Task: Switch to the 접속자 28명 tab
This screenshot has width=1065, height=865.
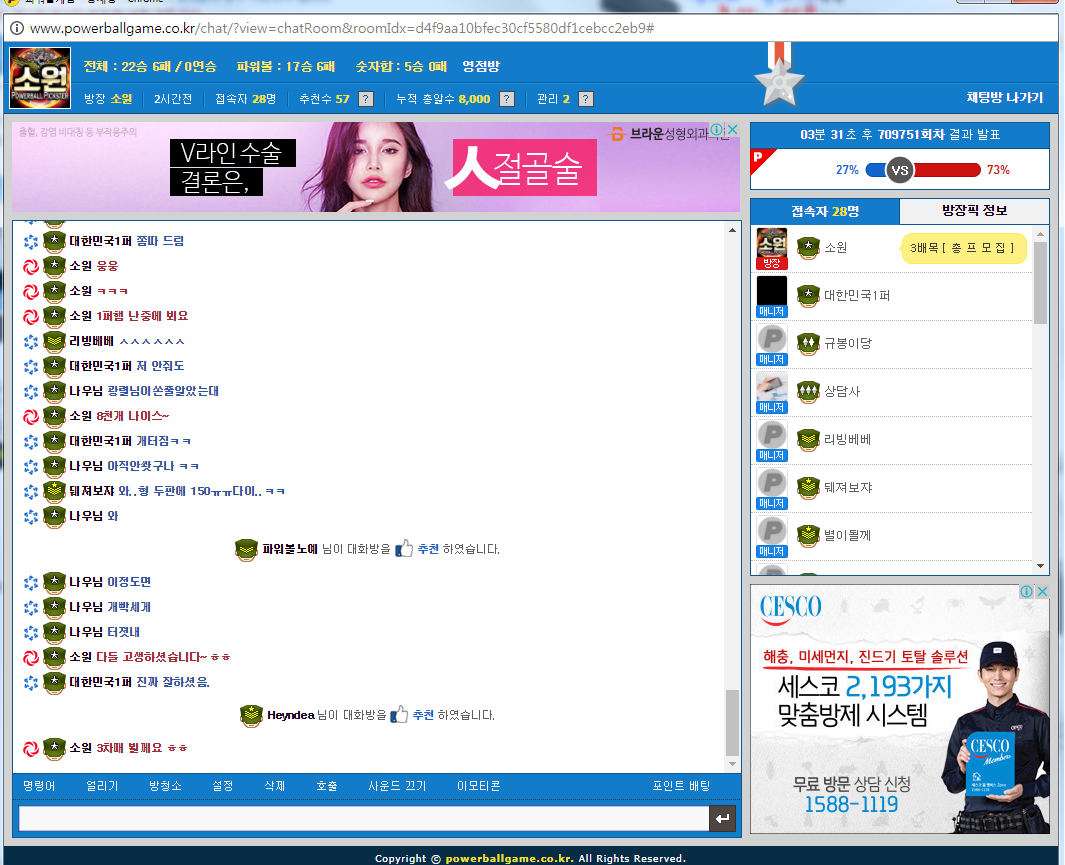Action: coord(825,211)
